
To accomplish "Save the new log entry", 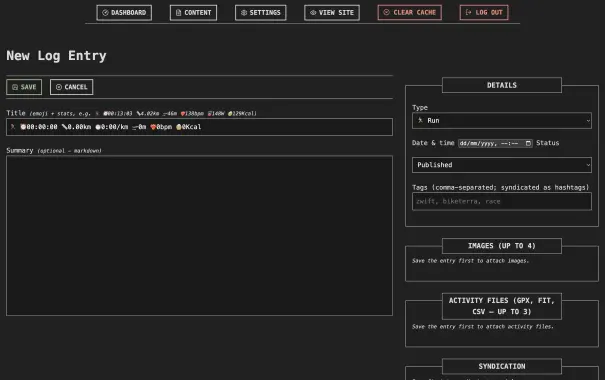I will click(x=24, y=87).
